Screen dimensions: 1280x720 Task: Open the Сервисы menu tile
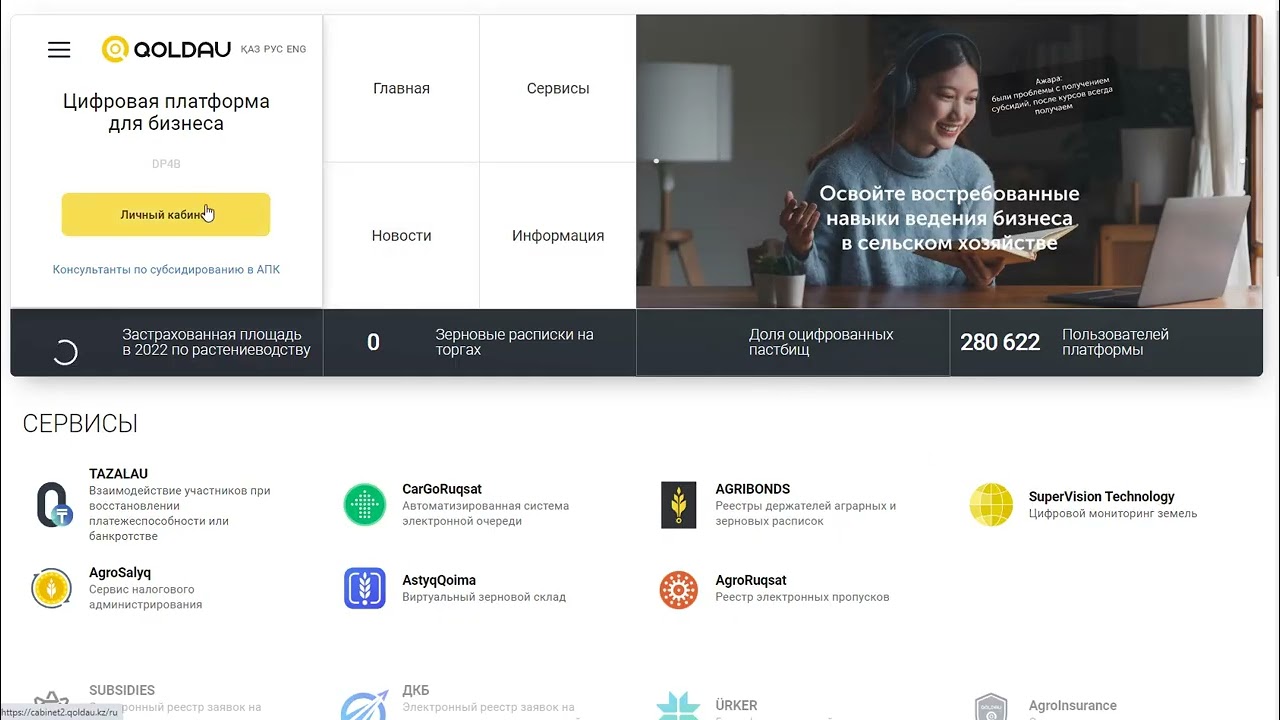[x=558, y=88]
